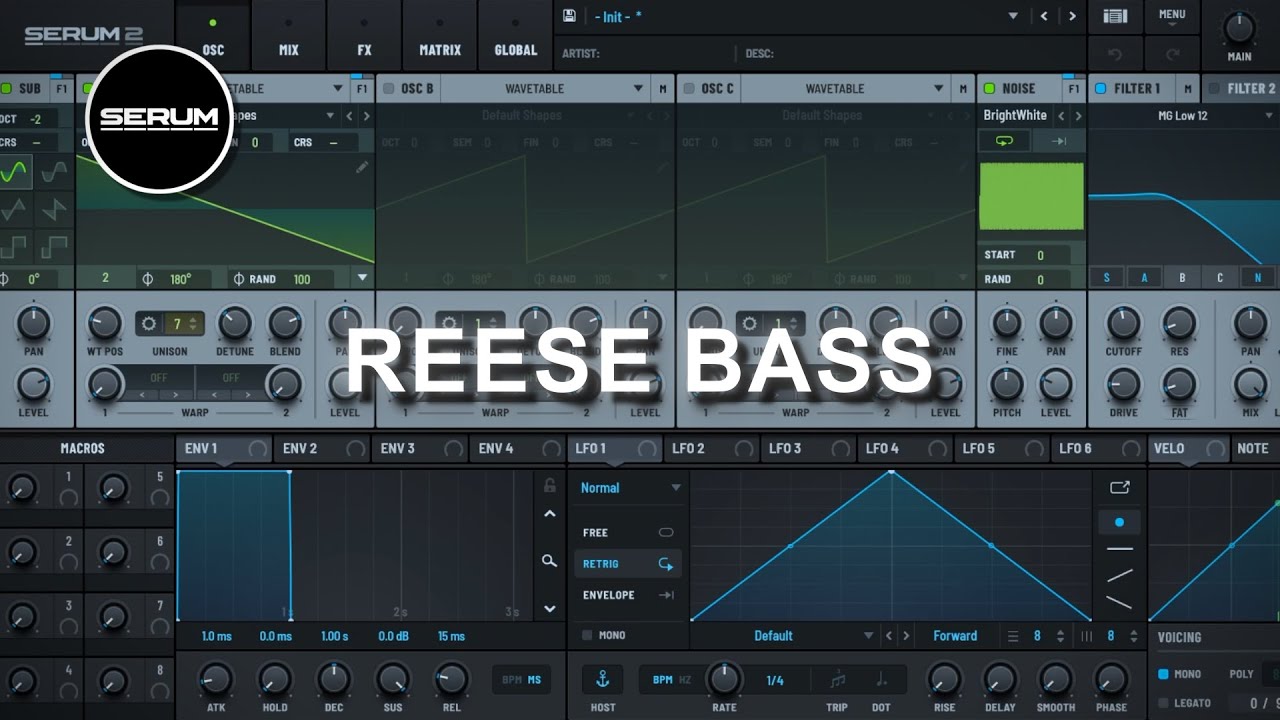The image size is (1280, 720).
Task: Click the envelope zoom magnifier icon
Action: coord(549,561)
